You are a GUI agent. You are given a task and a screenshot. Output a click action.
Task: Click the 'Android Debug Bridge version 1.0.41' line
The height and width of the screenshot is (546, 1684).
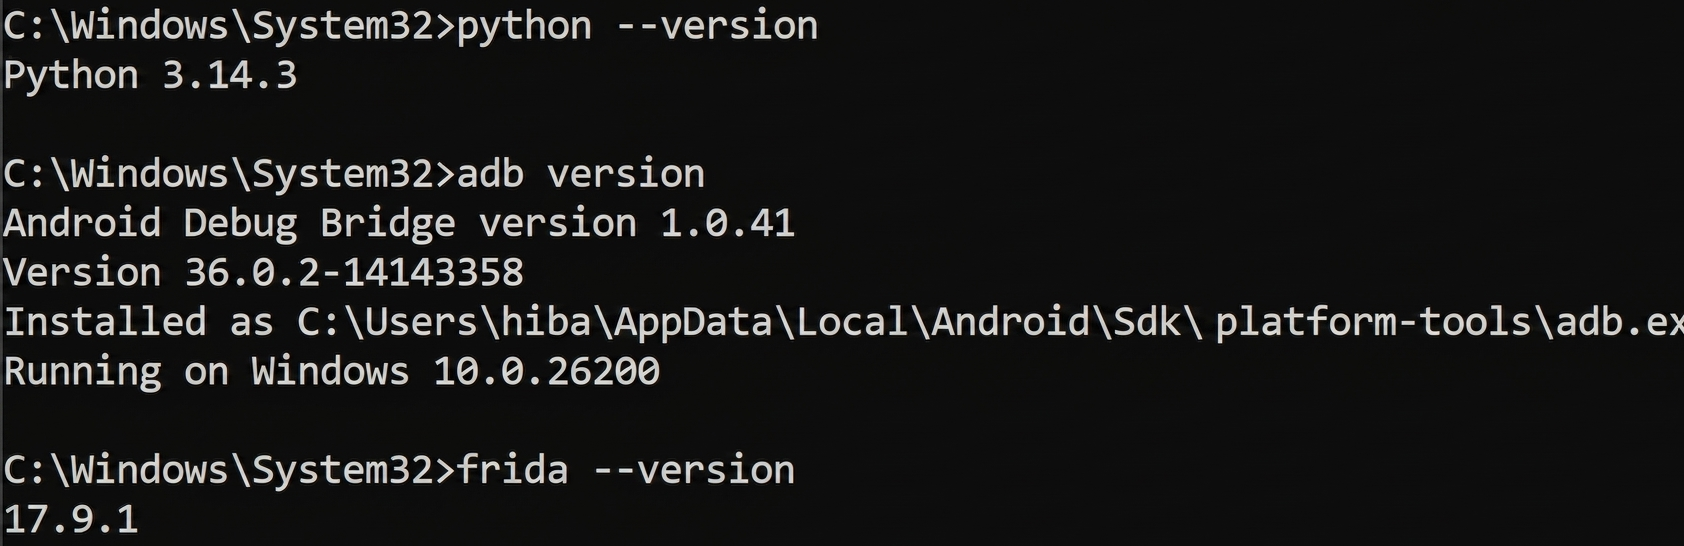point(399,224)
